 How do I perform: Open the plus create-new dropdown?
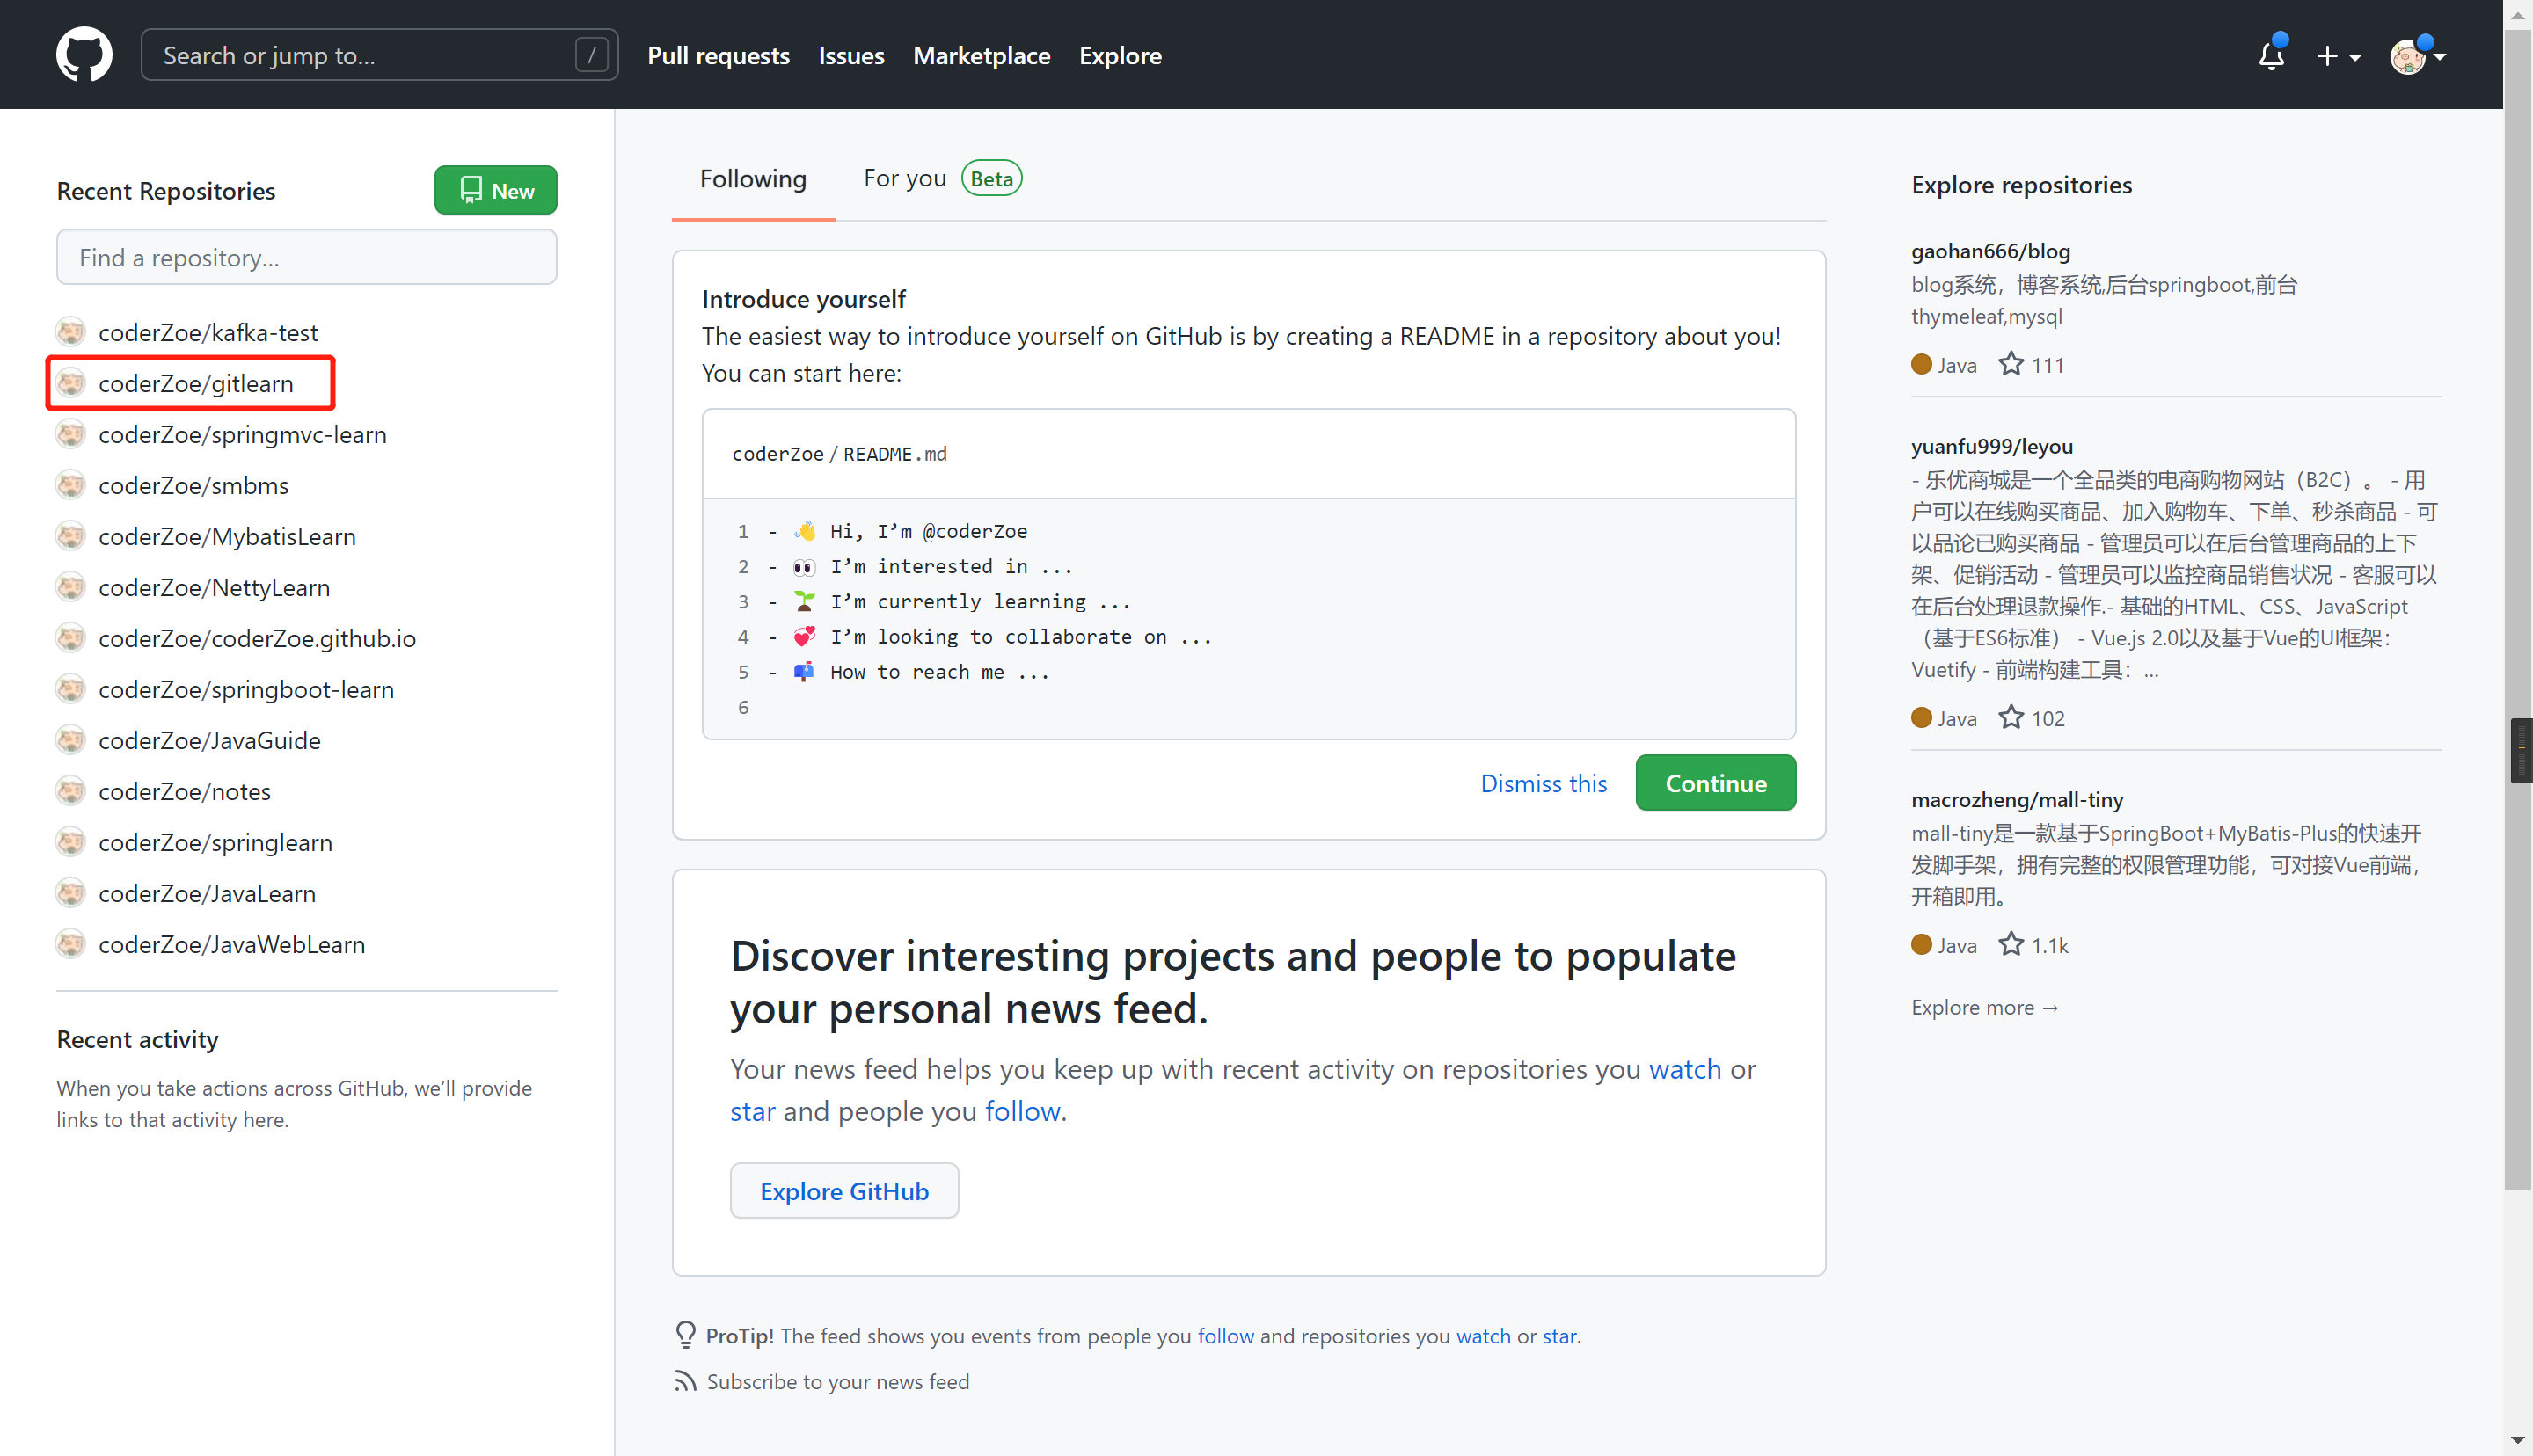pyautogui.click(x=2339, y=56)
